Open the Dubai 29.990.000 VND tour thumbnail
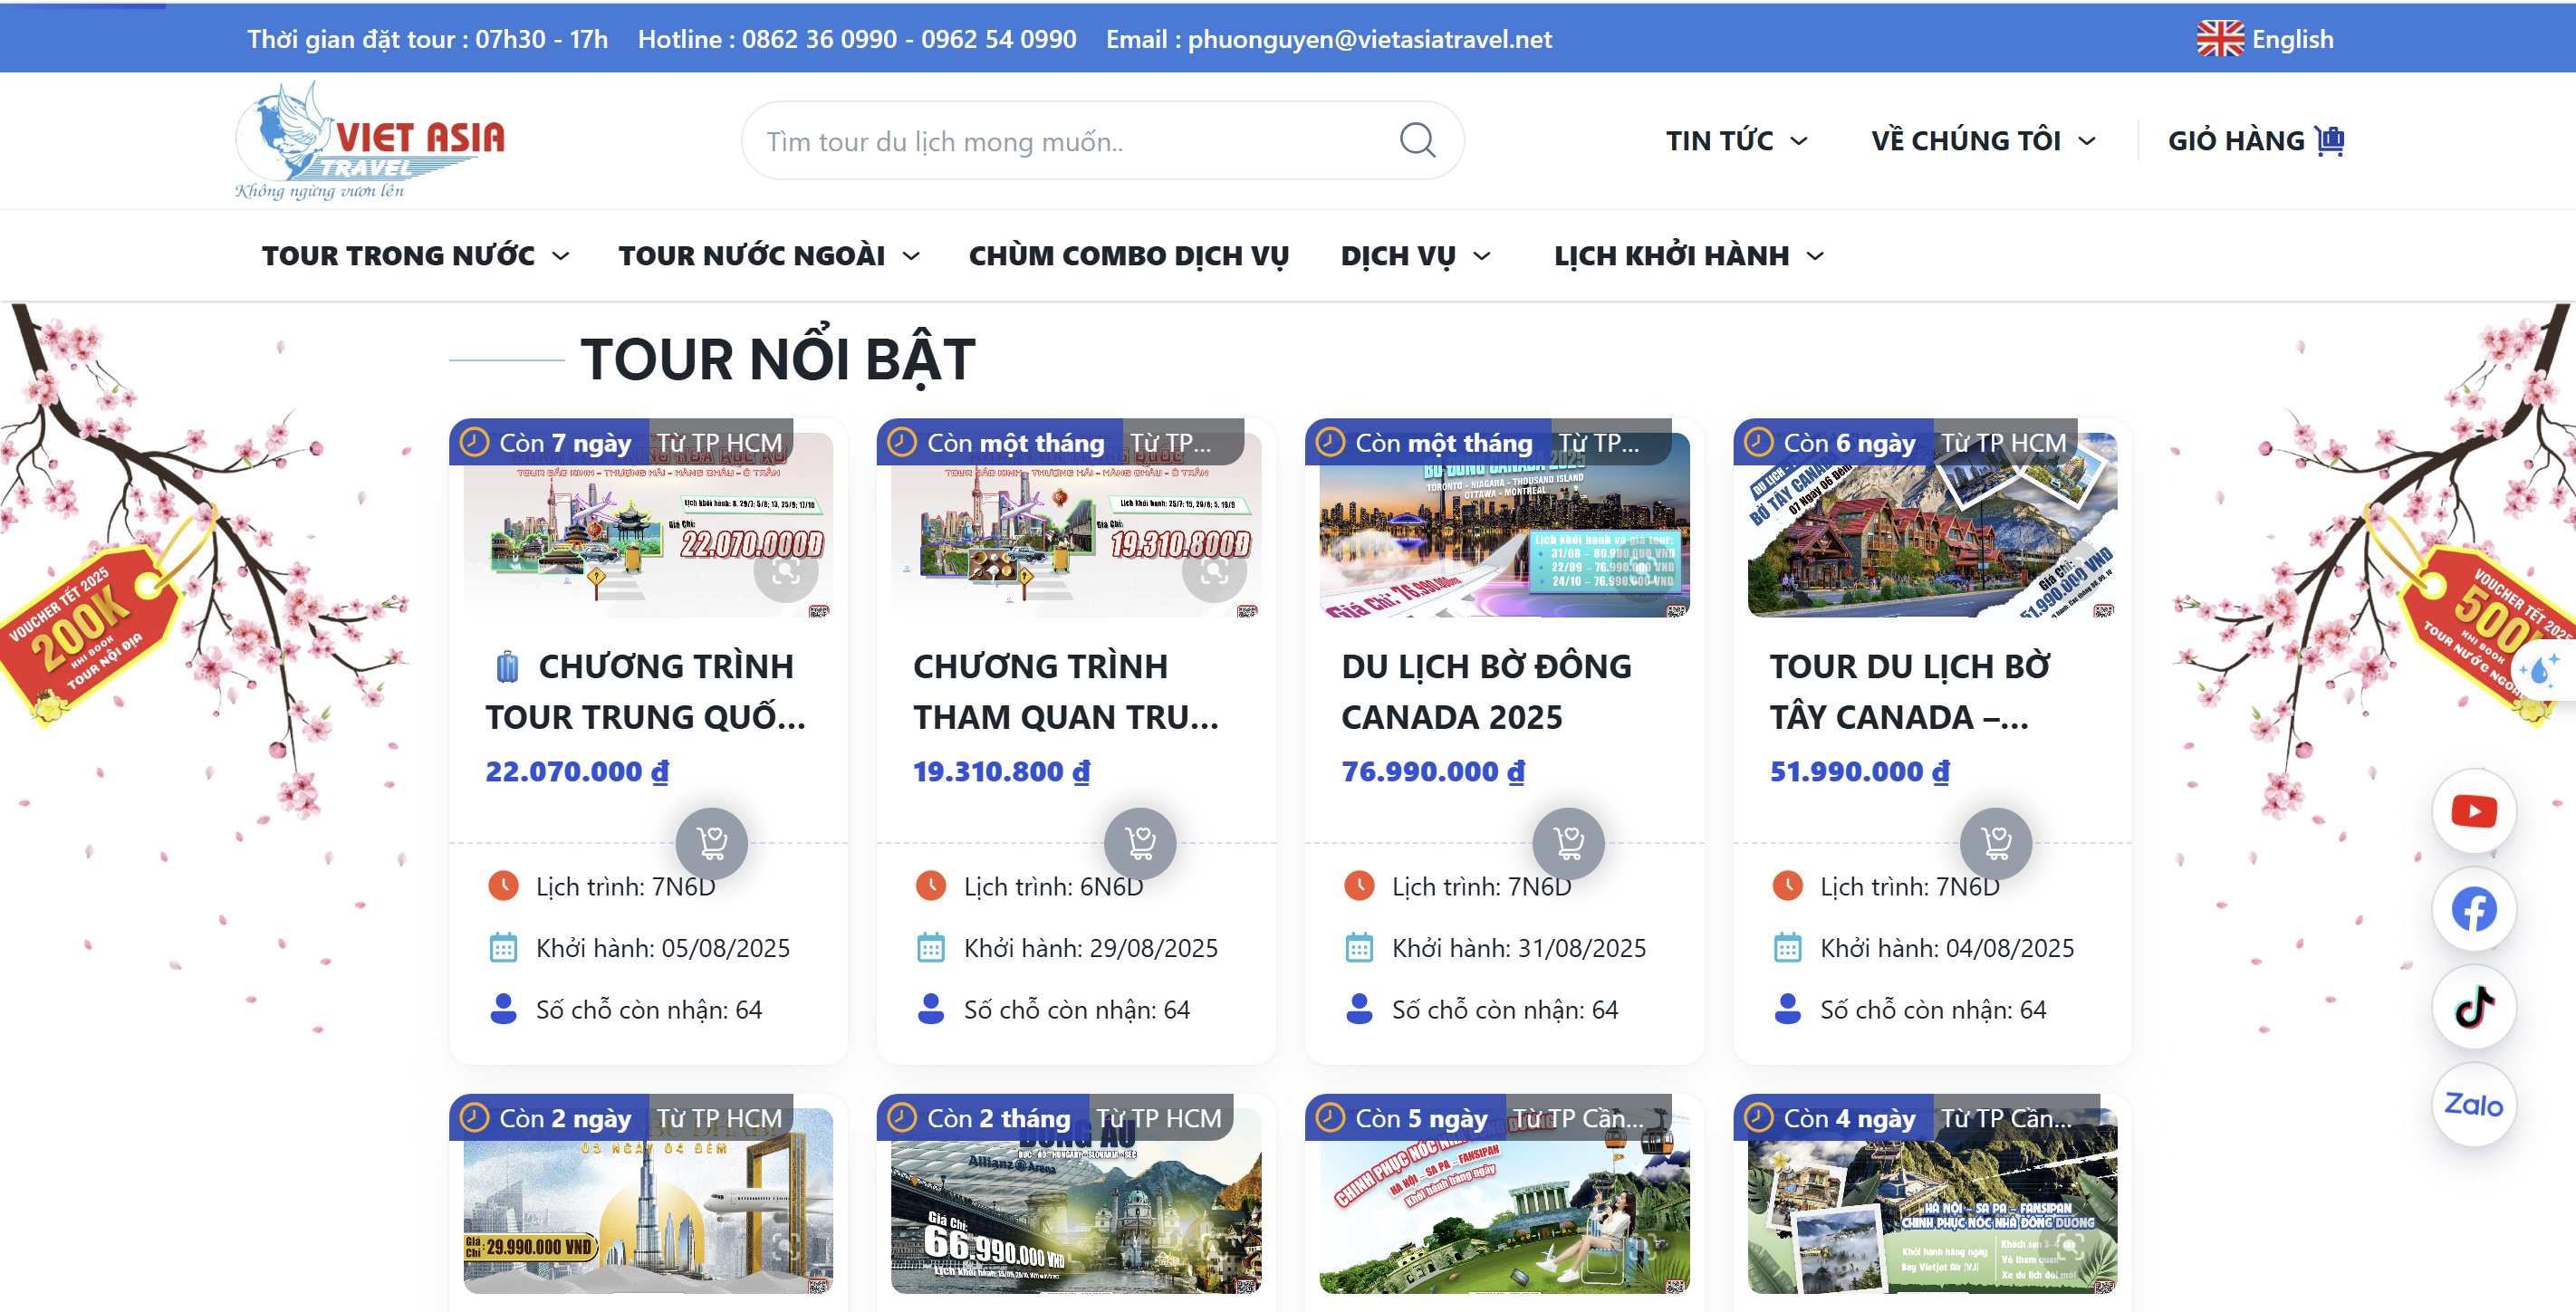 (648, 1200)
